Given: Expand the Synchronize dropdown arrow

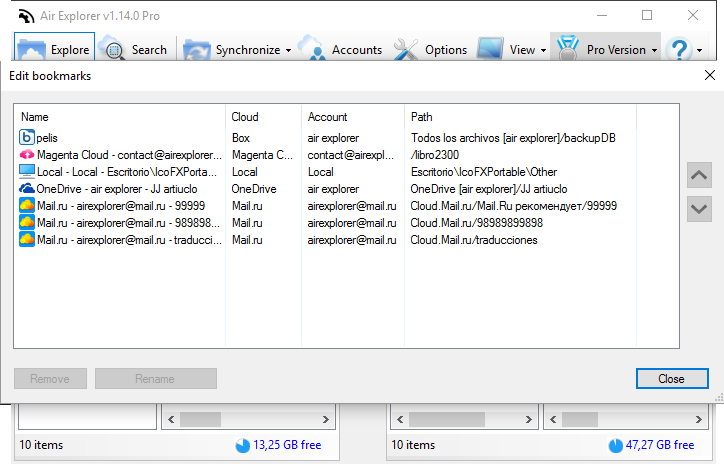Looking at the screenshot, I should click(289, 50).
